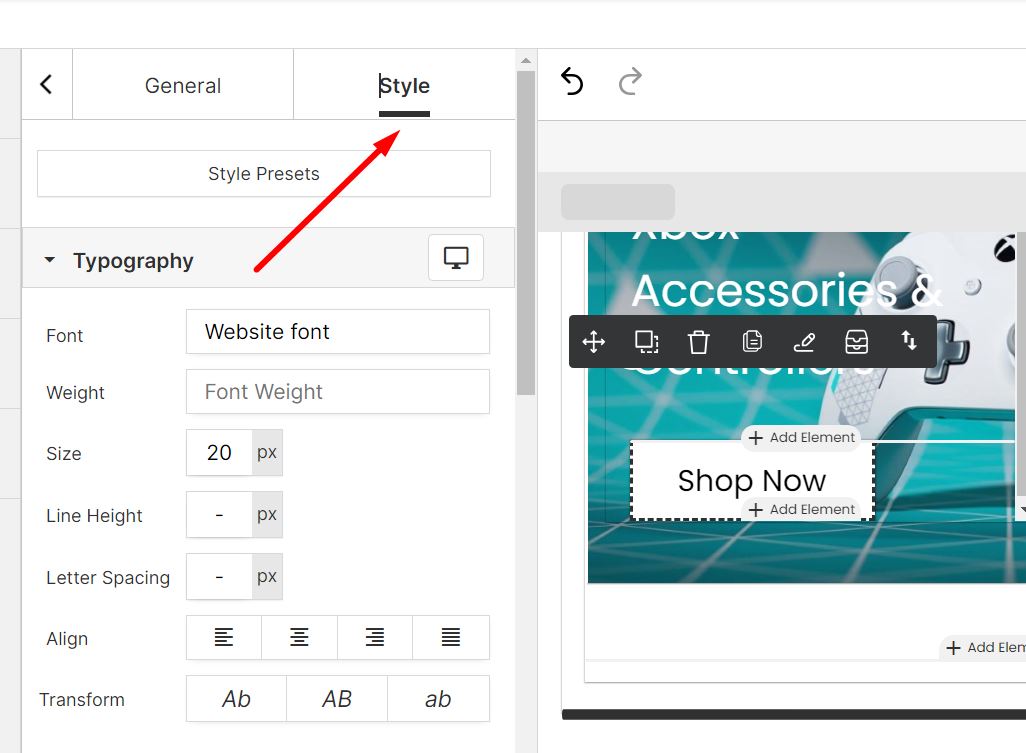This screenshot has height=753, width=1026.
Task: Click the move handle icon in element toolbar
Action: 593,341
